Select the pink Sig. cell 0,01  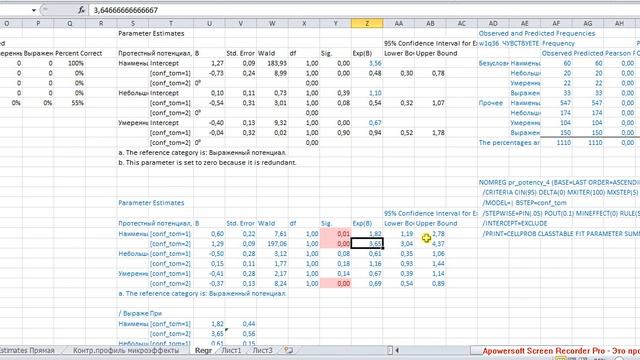336,233
